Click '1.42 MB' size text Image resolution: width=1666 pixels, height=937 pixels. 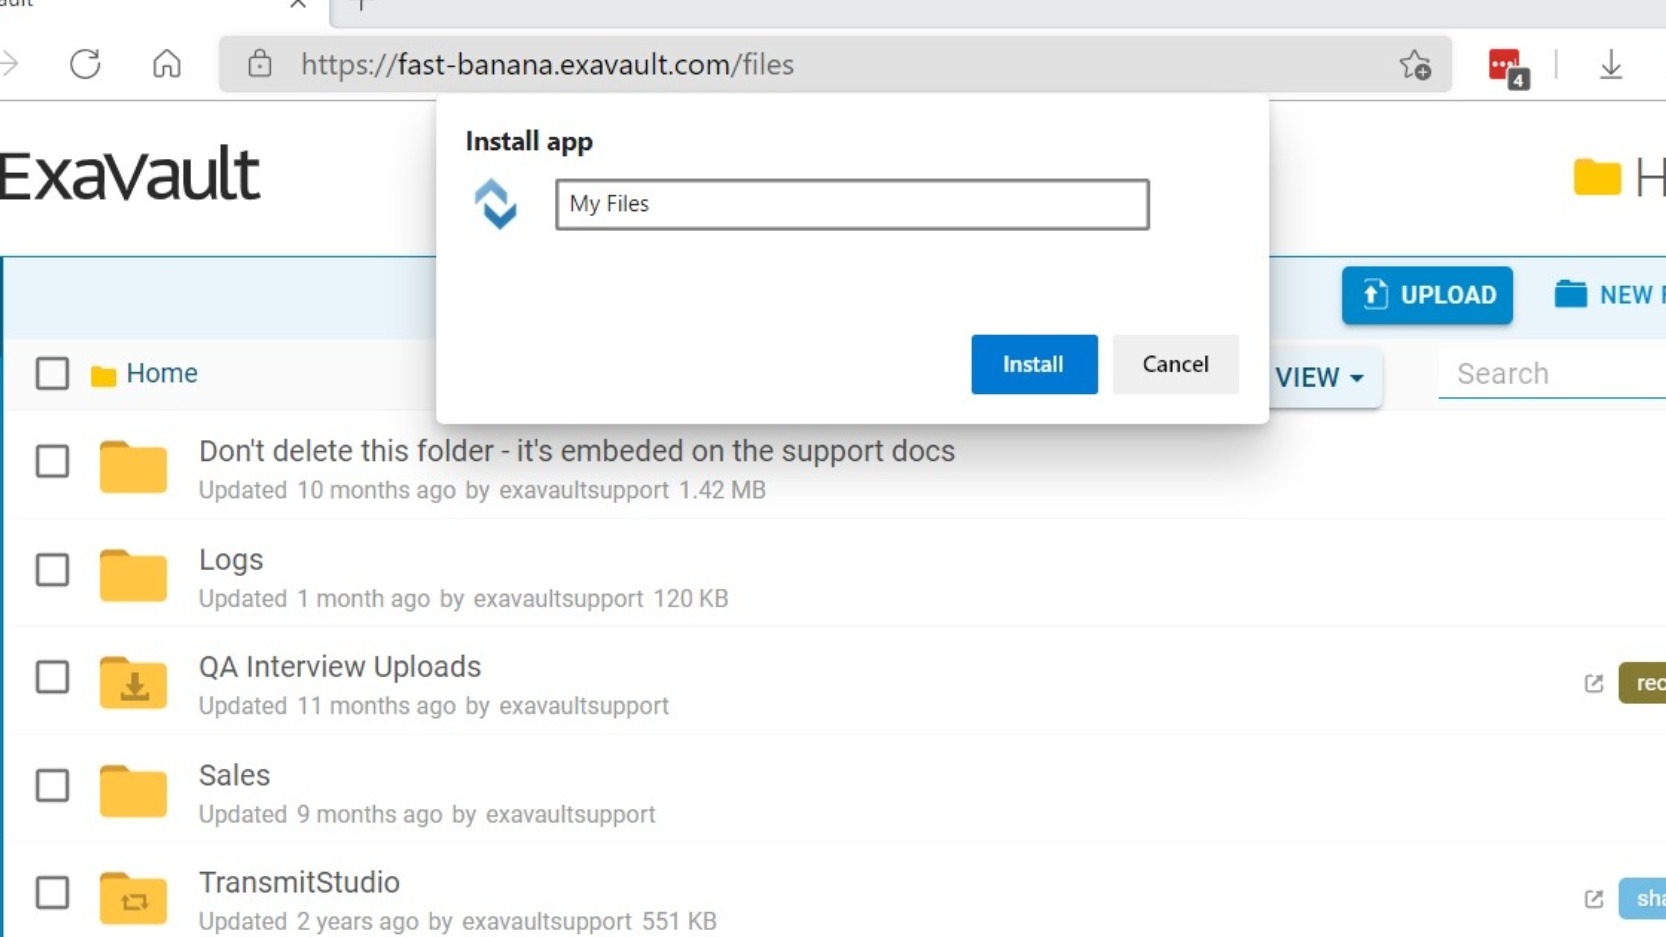click(x=722, y=490)
